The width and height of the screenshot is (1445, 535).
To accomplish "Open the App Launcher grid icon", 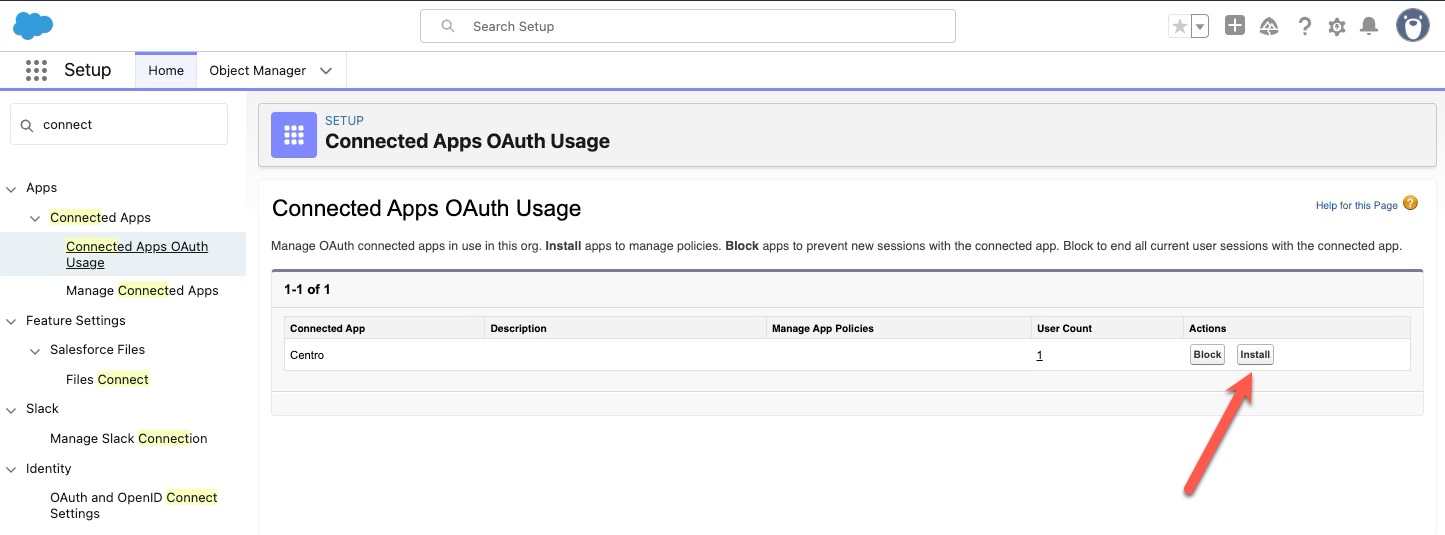I will 36,70.
